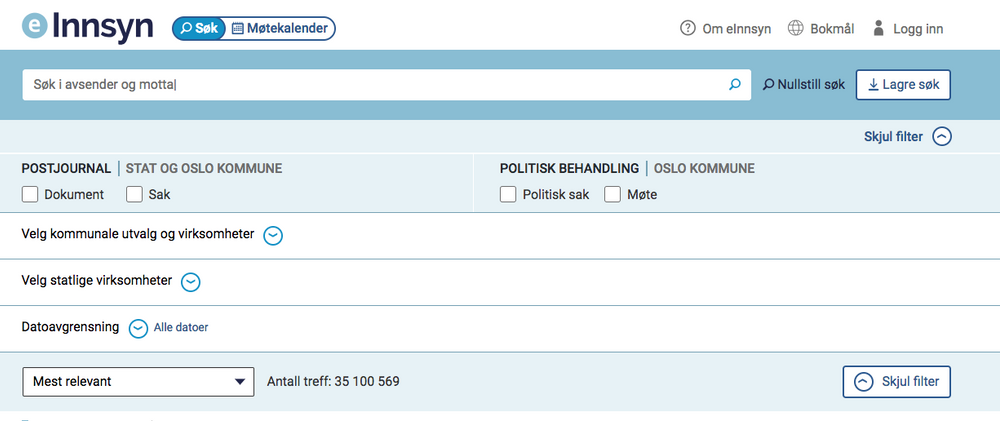Click bottom Skjul filter button
1000x421 pixels.
click(897, 381)
